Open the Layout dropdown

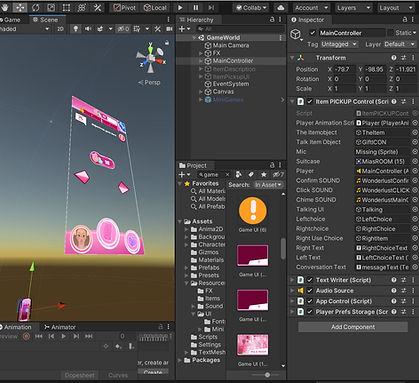pos(396,7)
